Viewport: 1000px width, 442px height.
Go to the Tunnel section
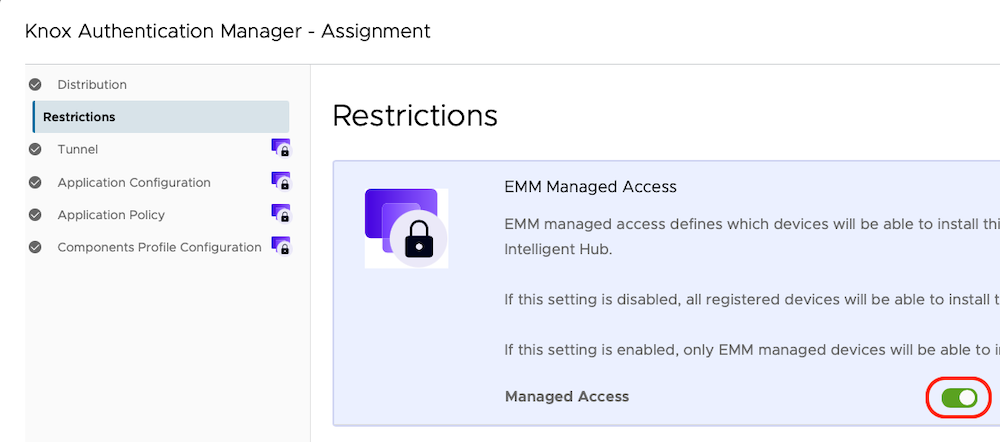coord(78,150)
